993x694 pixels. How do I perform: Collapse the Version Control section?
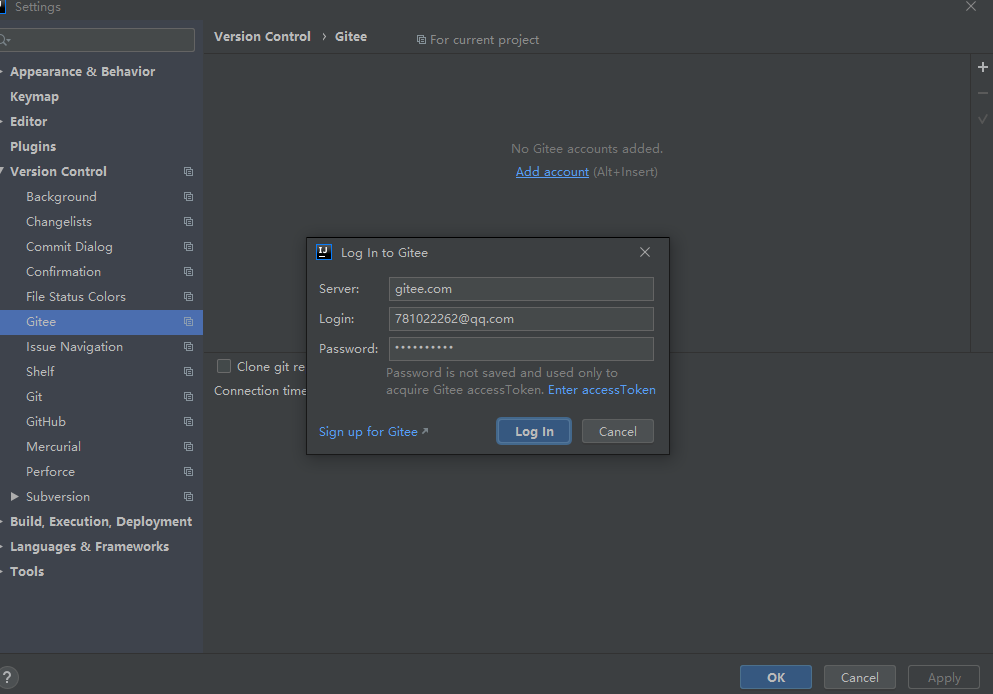2,171
